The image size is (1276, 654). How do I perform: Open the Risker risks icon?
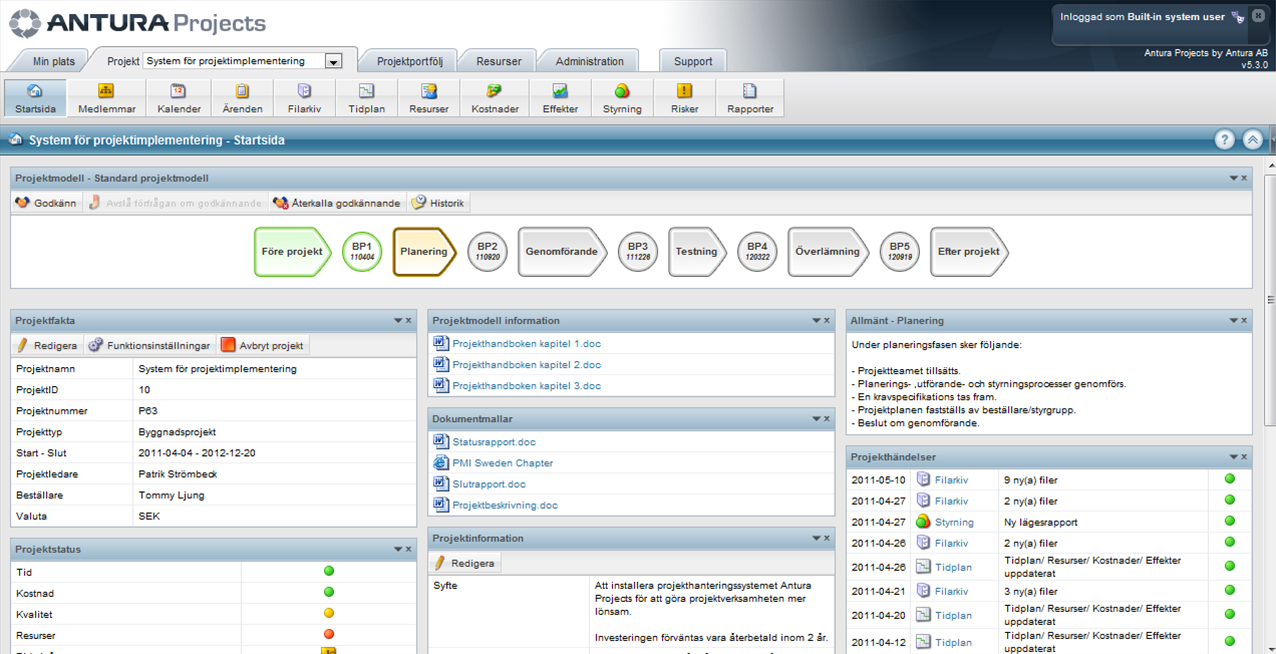pos(685,98)
